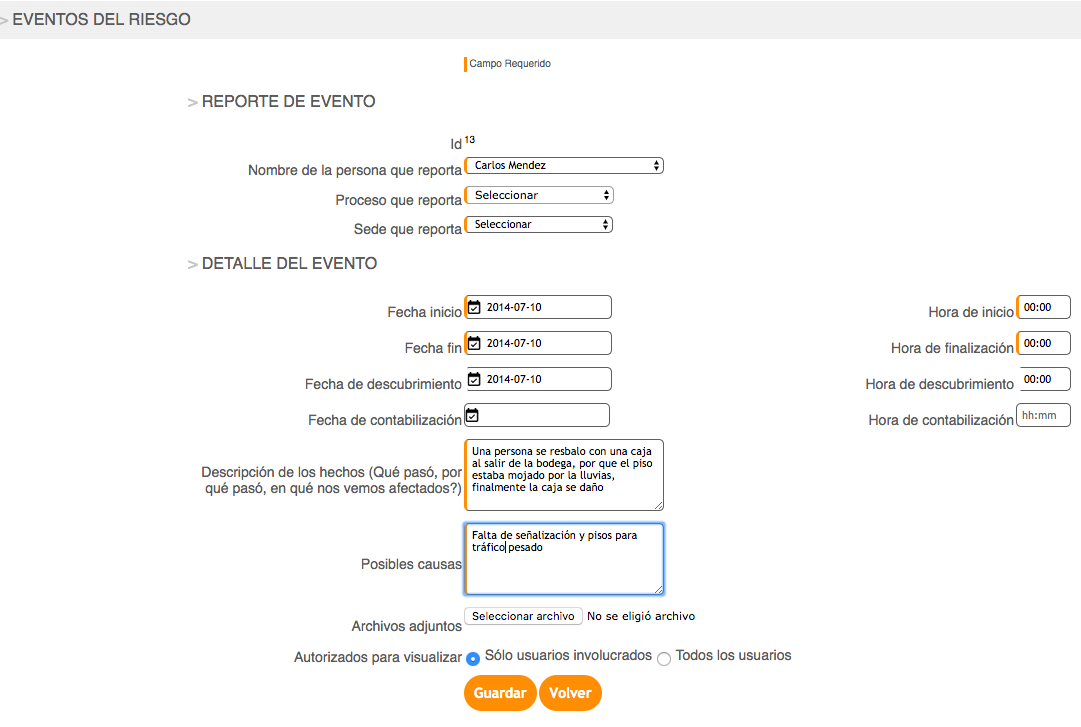
Task: Open the Fecha de contabilización calendar icon
Action: pos(472,416)
